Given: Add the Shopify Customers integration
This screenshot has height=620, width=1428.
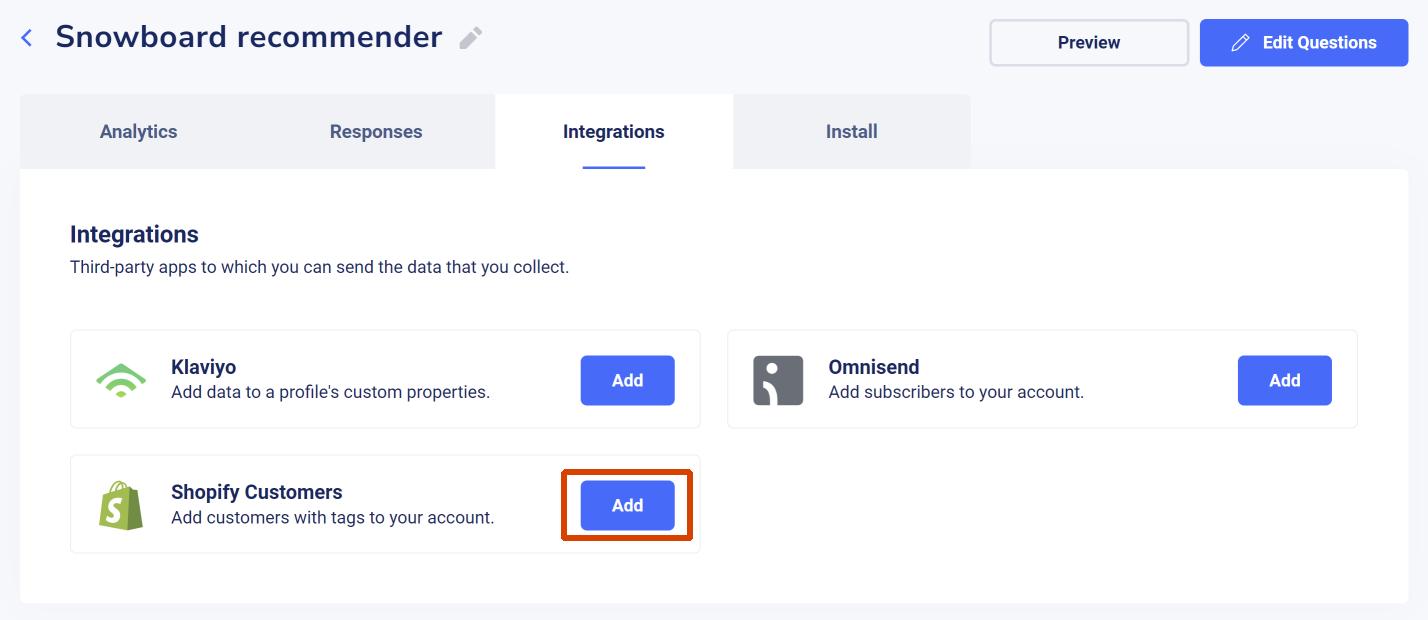Looking at the screenshot, I should pyautogui.click(x=628, y=505).
